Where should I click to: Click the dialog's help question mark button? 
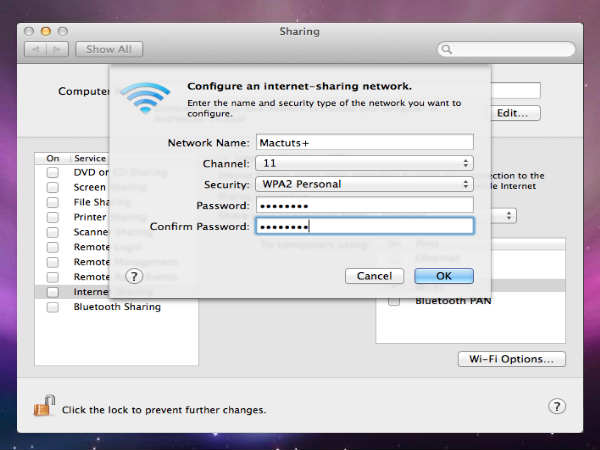click(135, 275)
